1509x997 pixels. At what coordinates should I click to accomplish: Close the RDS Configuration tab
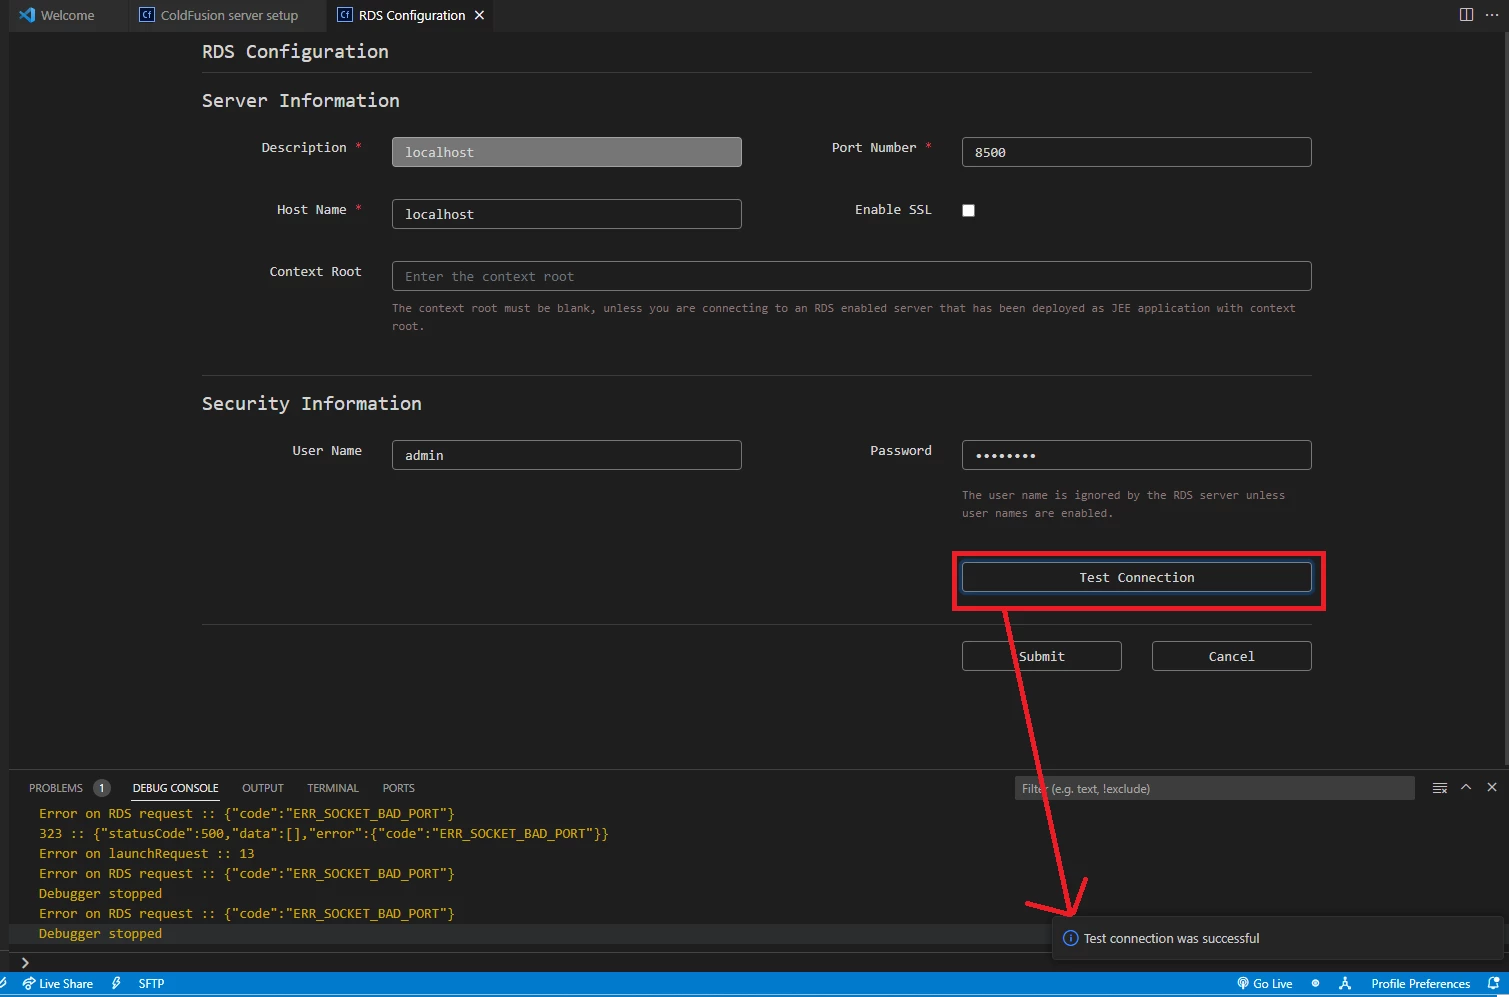(480, 15)
